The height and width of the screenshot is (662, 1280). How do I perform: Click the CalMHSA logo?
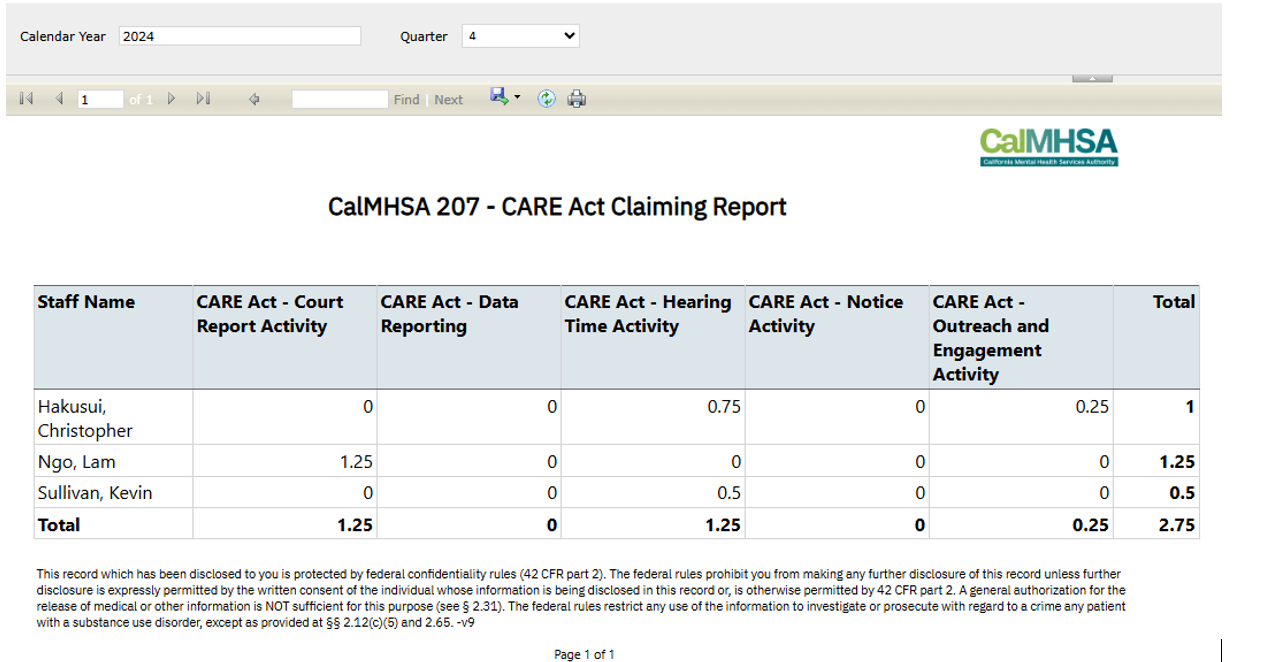point(1048,146)
